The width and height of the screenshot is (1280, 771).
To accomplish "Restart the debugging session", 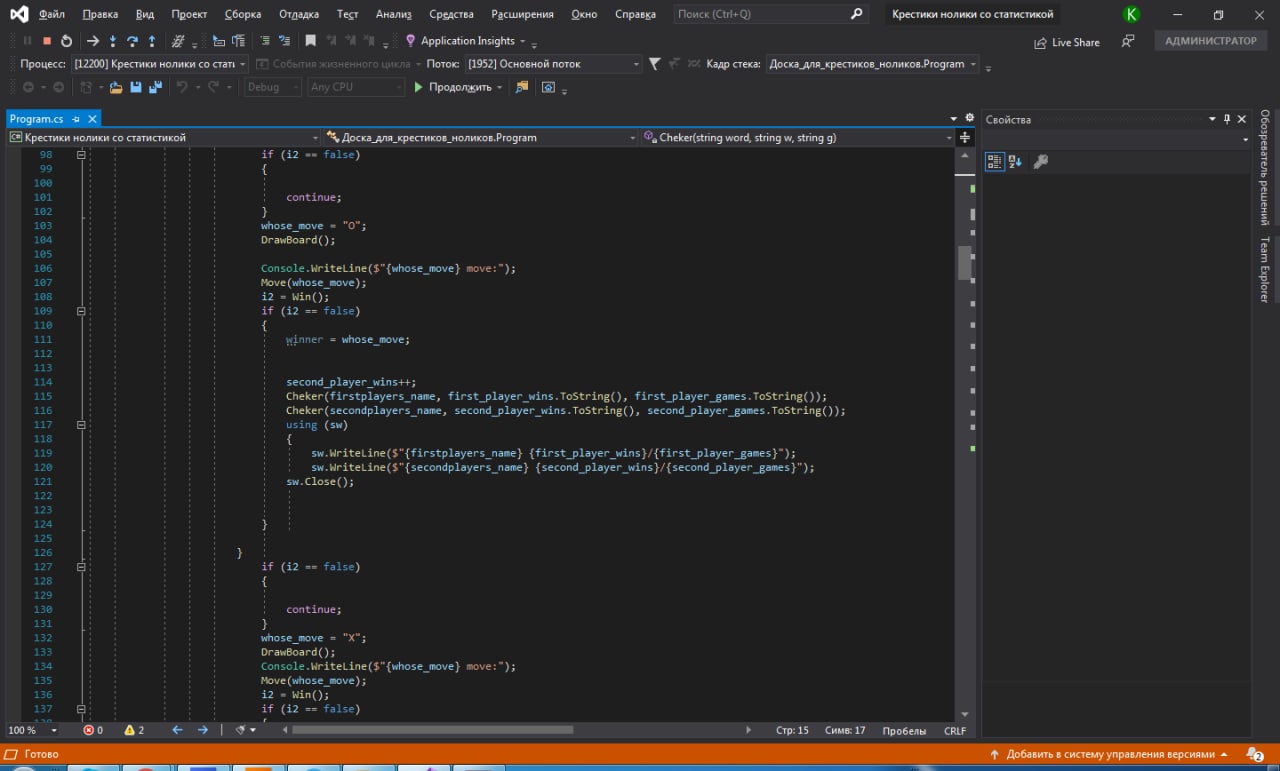I will coord(66,41).
